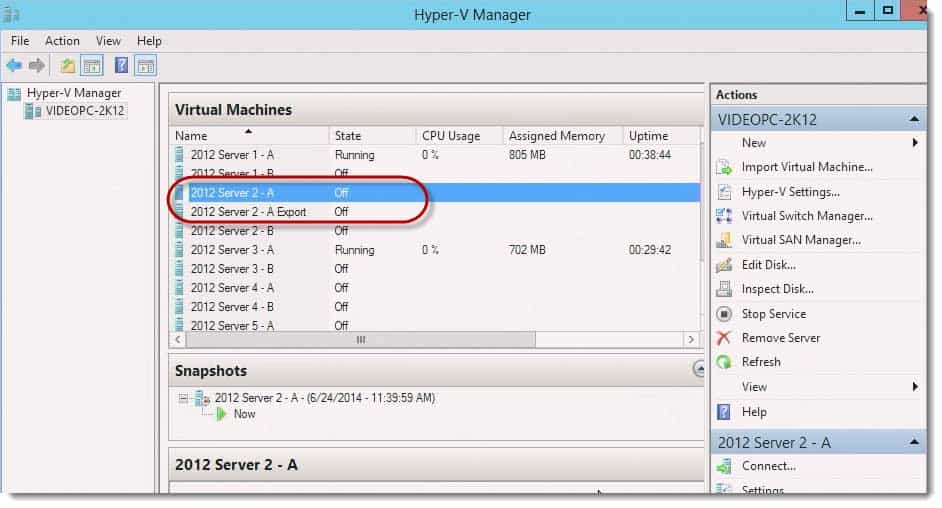
Task: Click the Up one level folder icon
Action: tap(67, 65)
